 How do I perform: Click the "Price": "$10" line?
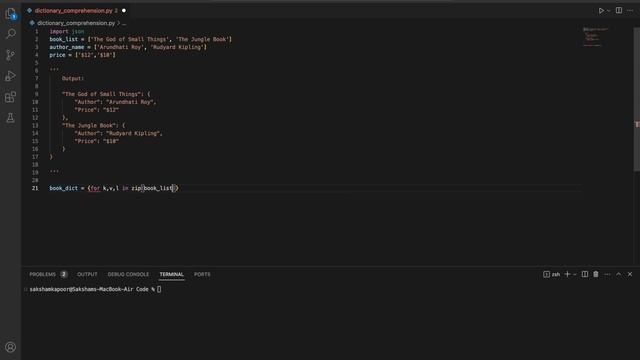(x=96, y=141)
